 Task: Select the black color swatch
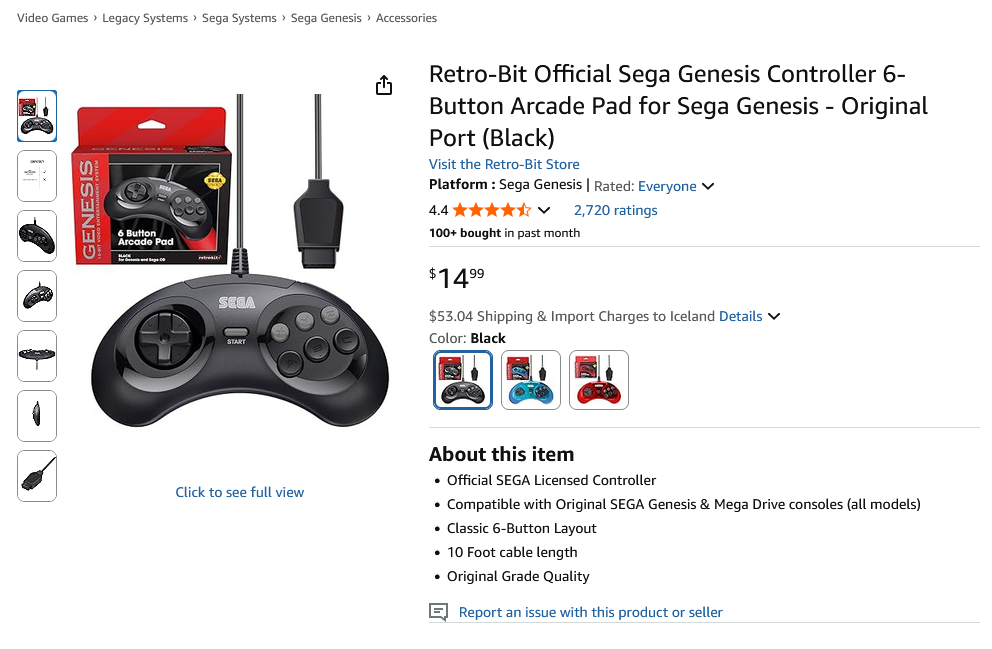(x=463, y=380)
